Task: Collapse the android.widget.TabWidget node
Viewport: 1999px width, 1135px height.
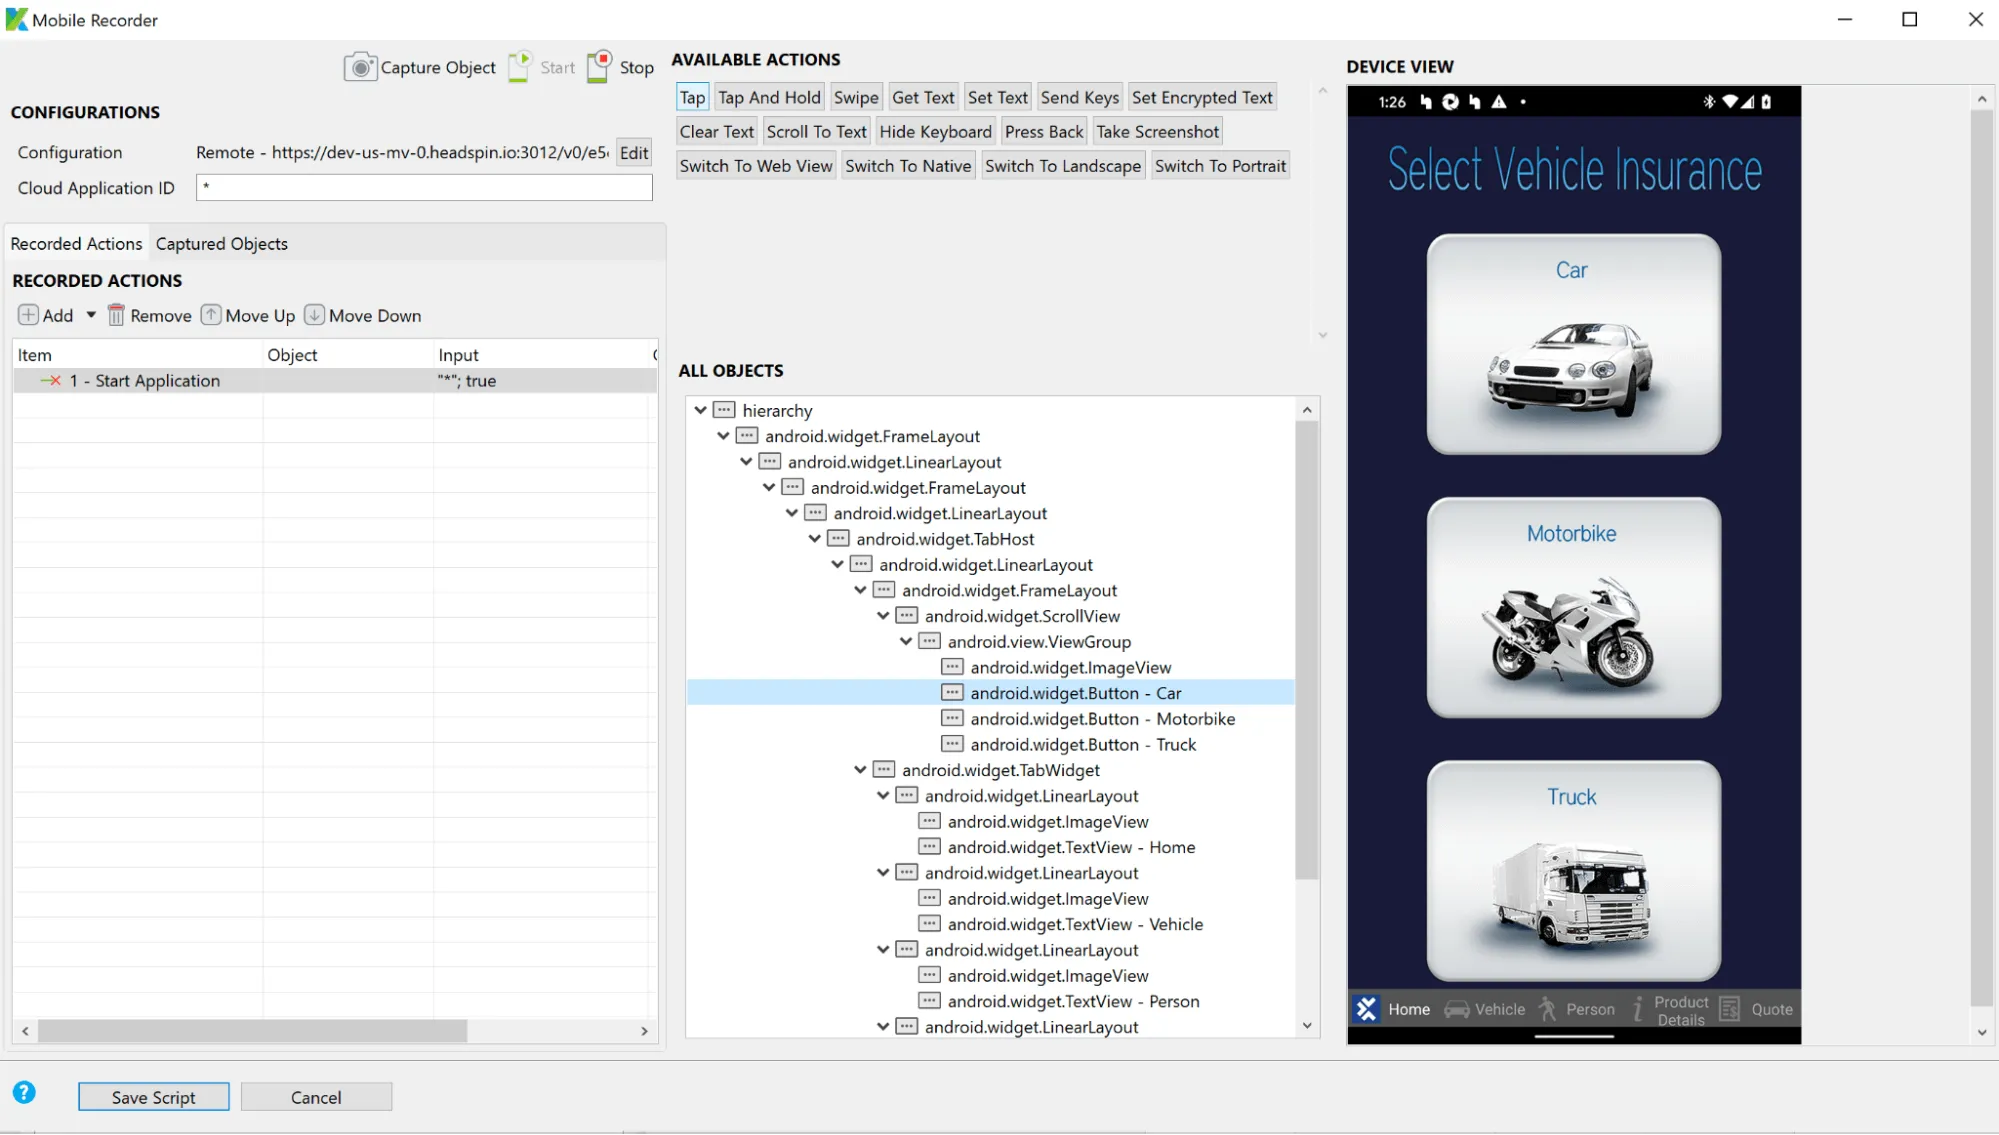Action: point(860,770)
